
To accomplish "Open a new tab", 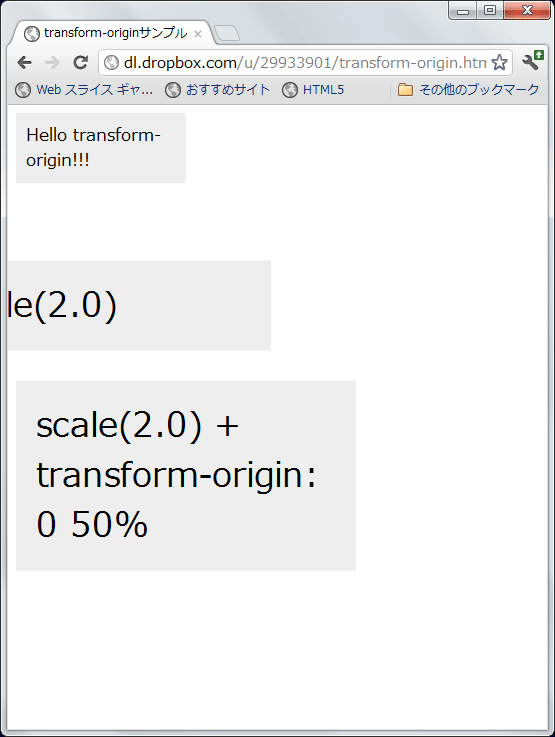I will (227, 34).
